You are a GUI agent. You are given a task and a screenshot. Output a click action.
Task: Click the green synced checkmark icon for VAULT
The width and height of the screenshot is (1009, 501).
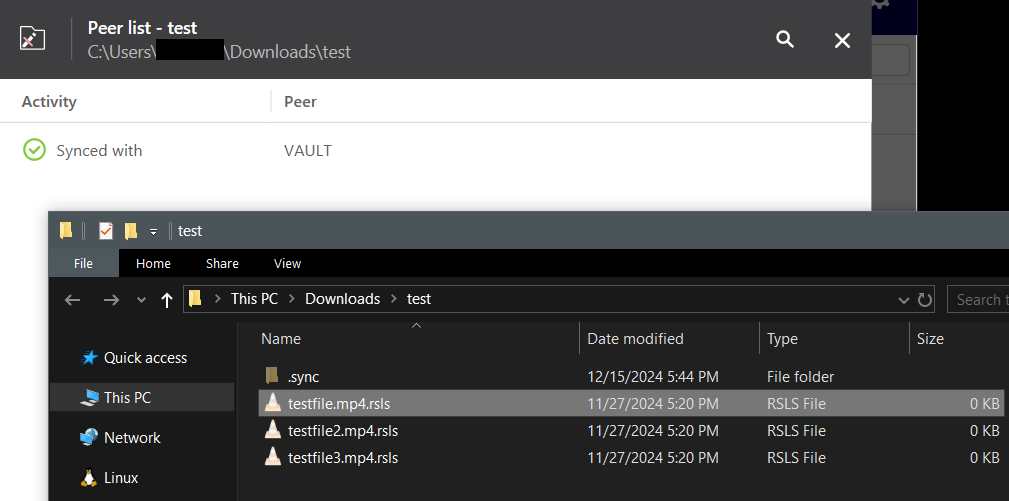(x=34, y=150)
